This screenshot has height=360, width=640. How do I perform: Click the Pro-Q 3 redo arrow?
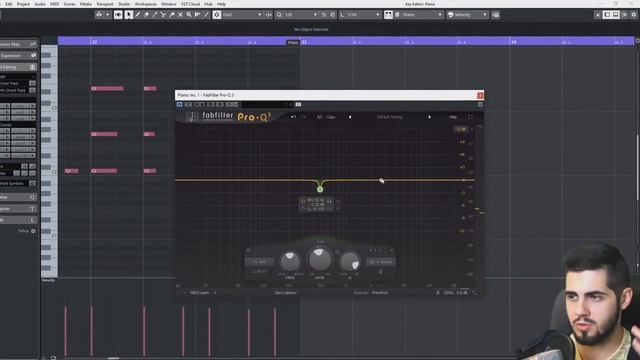tap(303, 117)
